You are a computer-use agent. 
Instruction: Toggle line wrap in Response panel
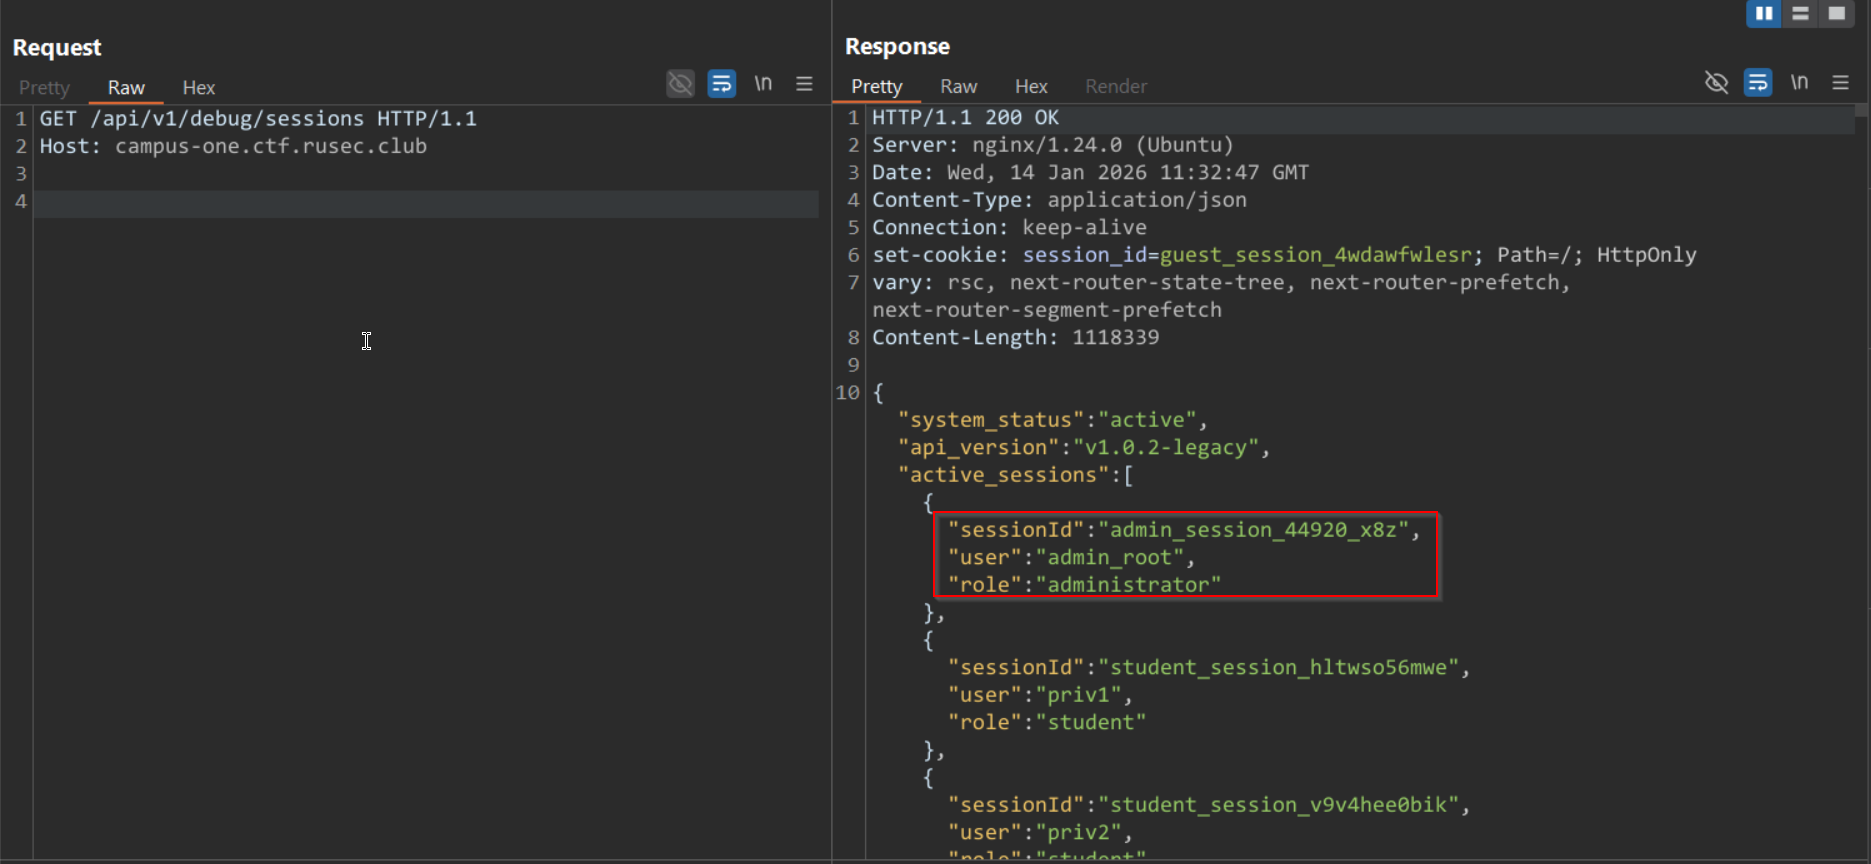(1757, 83)
